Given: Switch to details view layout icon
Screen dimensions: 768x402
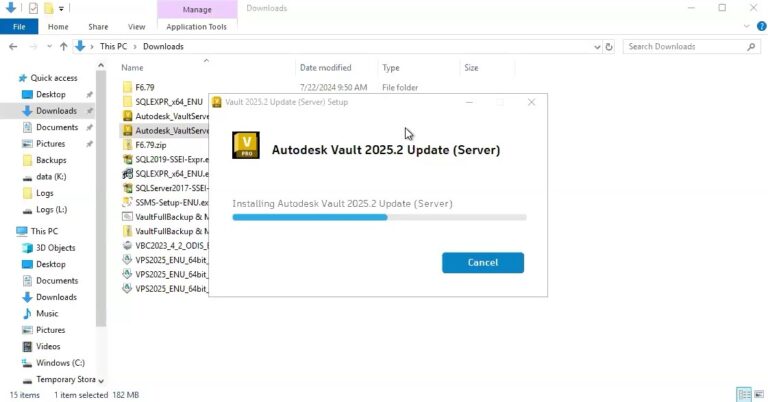Looking at the screenshot, I should tap(744, 394).
